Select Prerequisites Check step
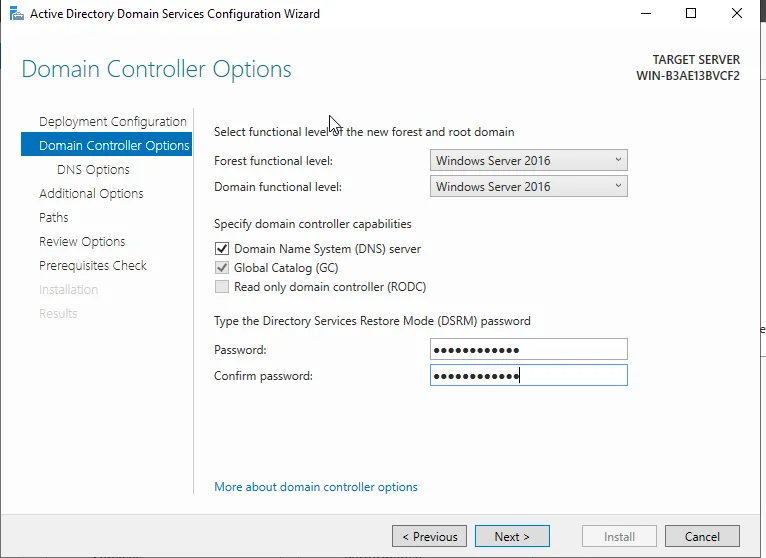This screenshot has height=558, width=766. [x=93, y=265]
